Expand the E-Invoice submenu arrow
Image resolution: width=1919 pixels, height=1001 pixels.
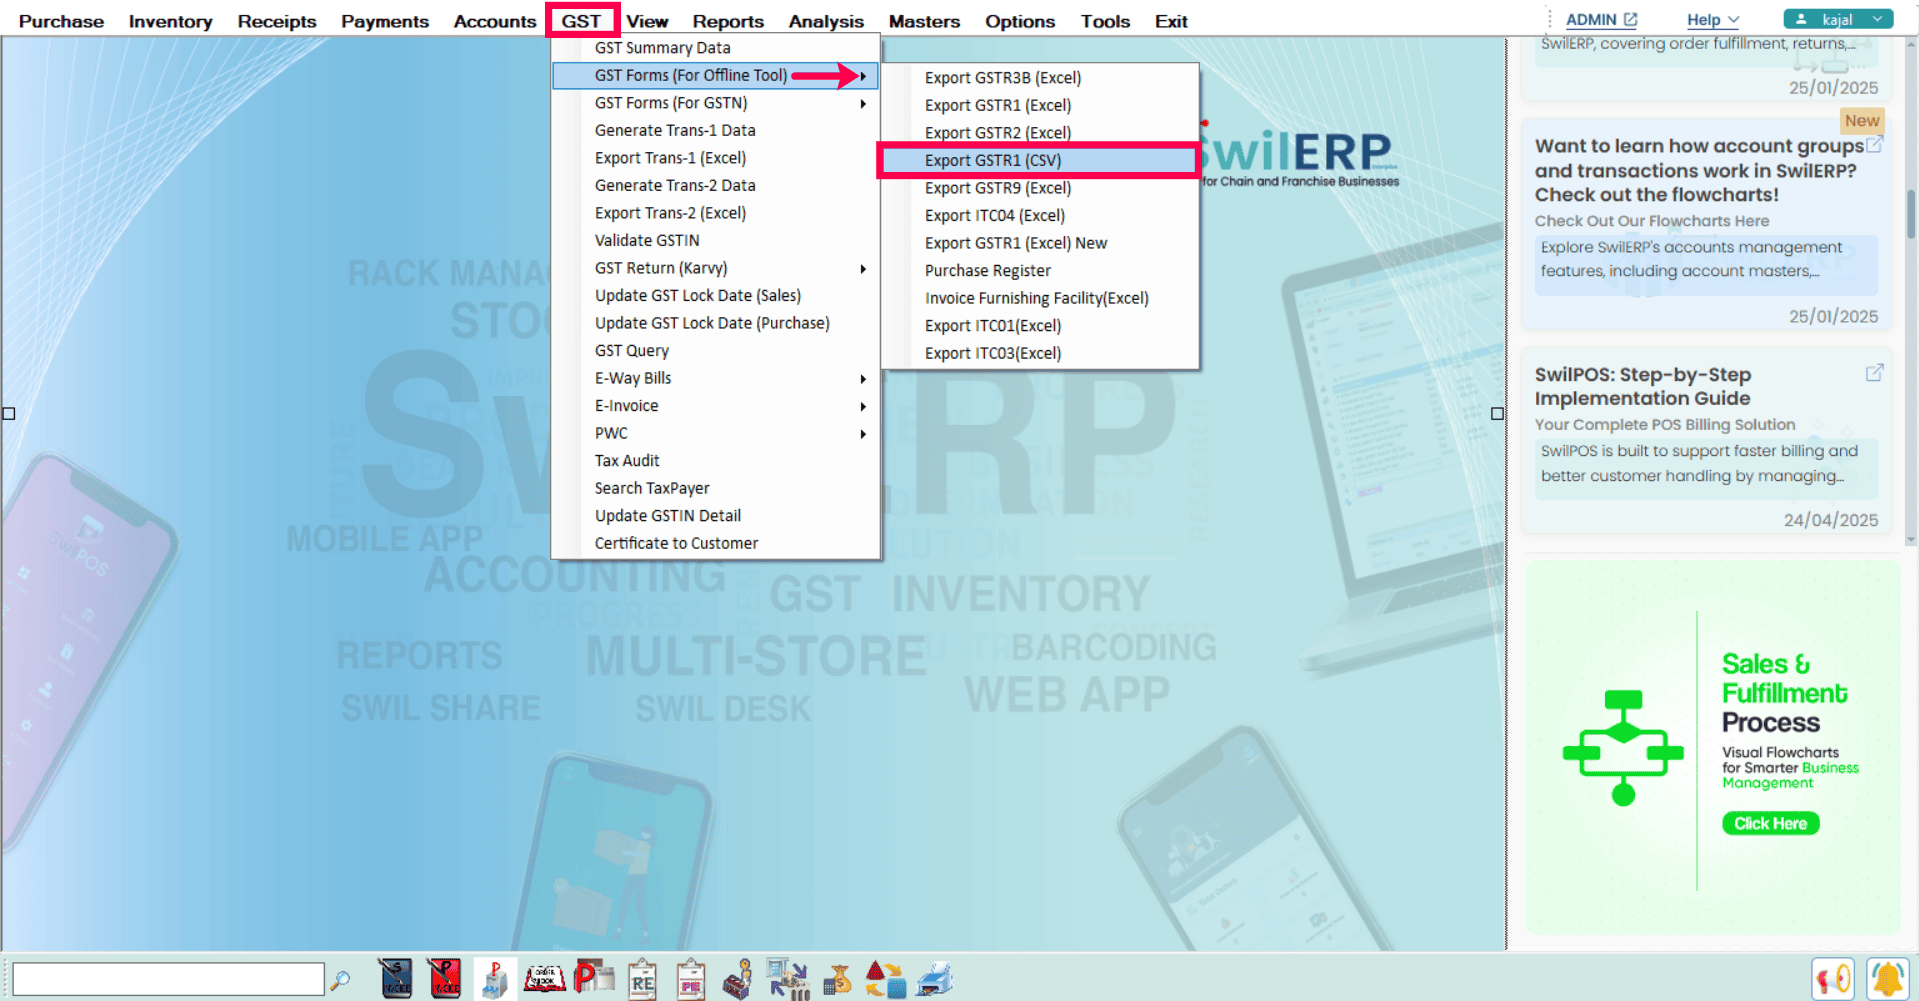[863, 406]
